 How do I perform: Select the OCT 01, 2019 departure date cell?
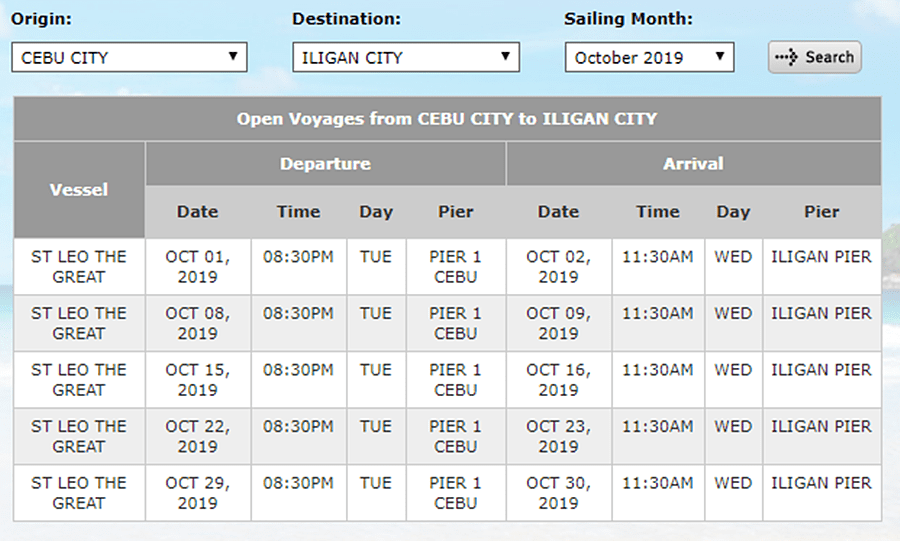tap(197, 266)
